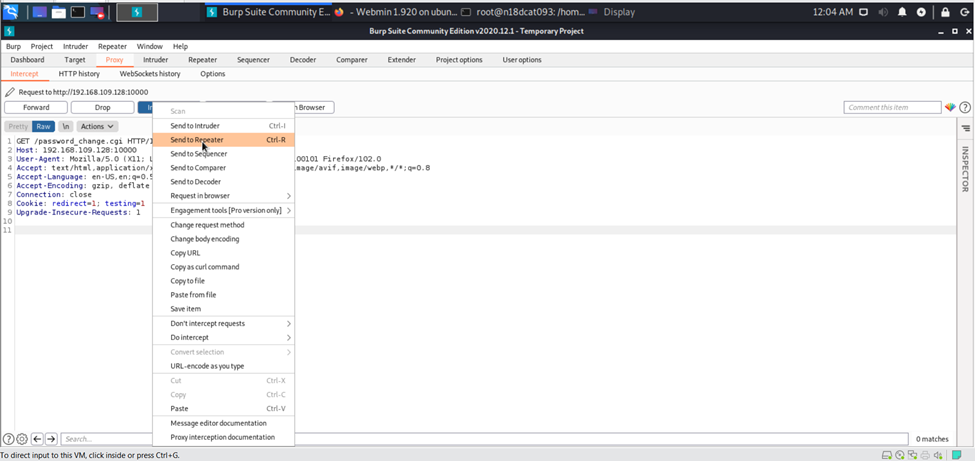Open the User options tab
Screen dimensions: 975x461
pyautogui.click(x=522, y=60)
